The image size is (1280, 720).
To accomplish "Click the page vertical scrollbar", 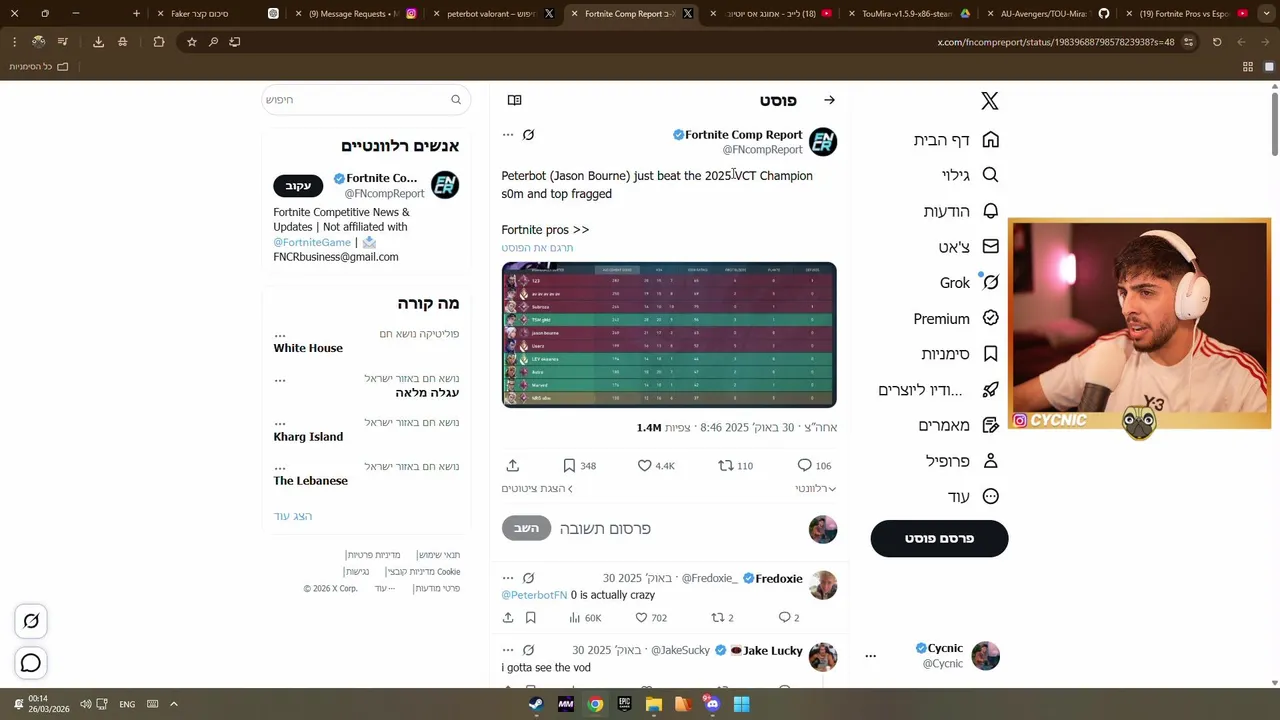I will pyautogui.click(x=1275, y=123).
